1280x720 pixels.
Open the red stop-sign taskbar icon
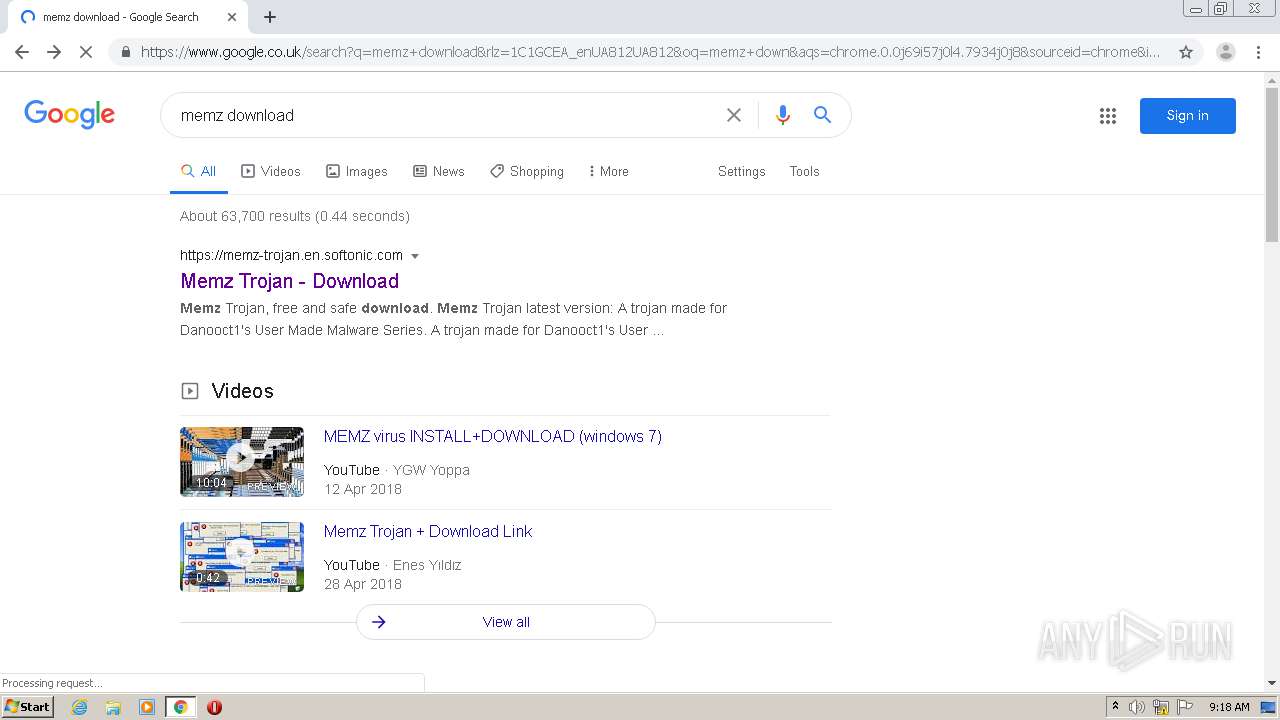coord(214,707)
